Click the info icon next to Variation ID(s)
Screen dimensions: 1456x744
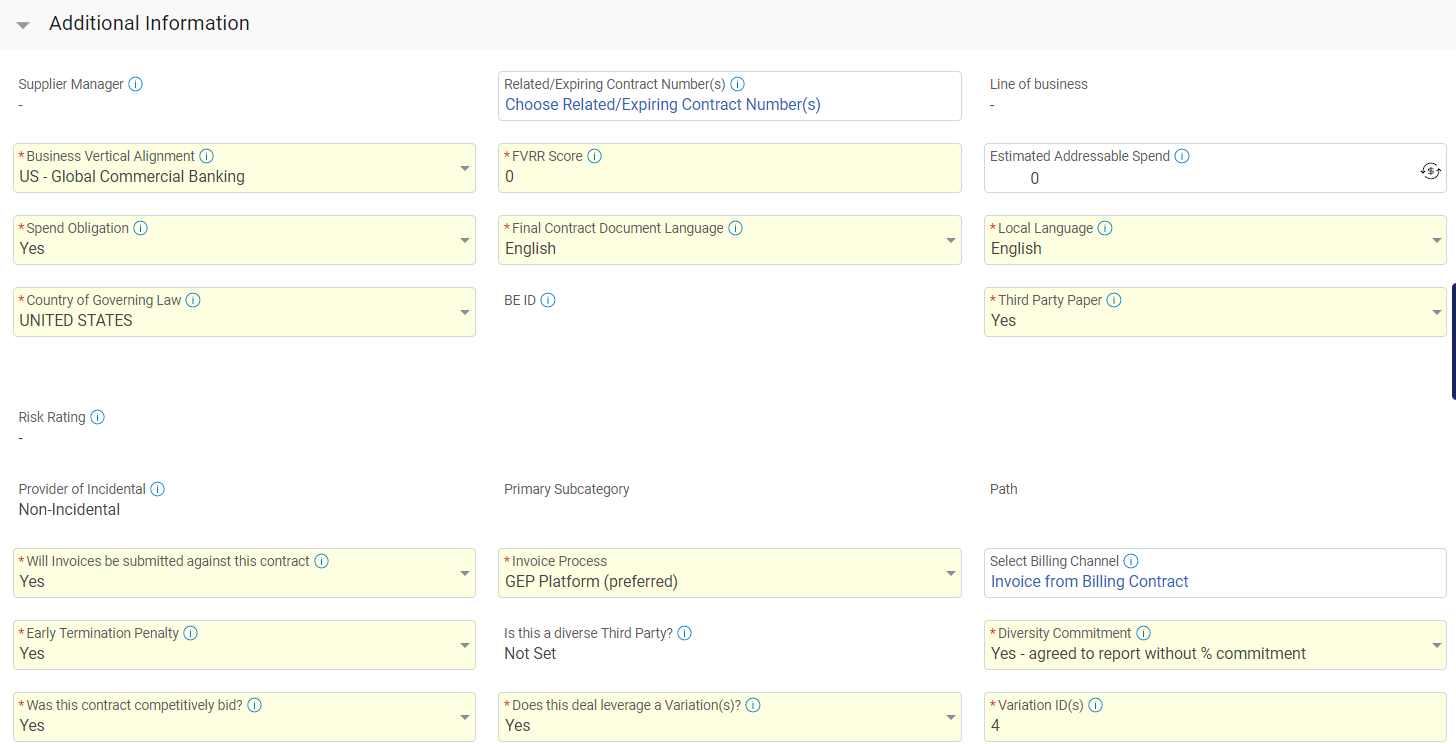(x=1095, y=705)
